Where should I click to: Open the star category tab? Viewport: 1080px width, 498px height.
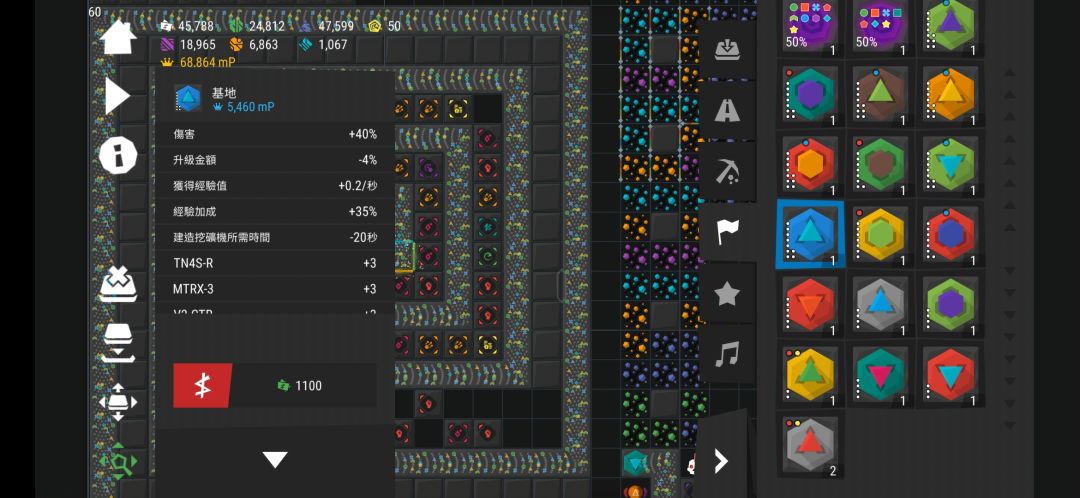[x=727, y=294]
